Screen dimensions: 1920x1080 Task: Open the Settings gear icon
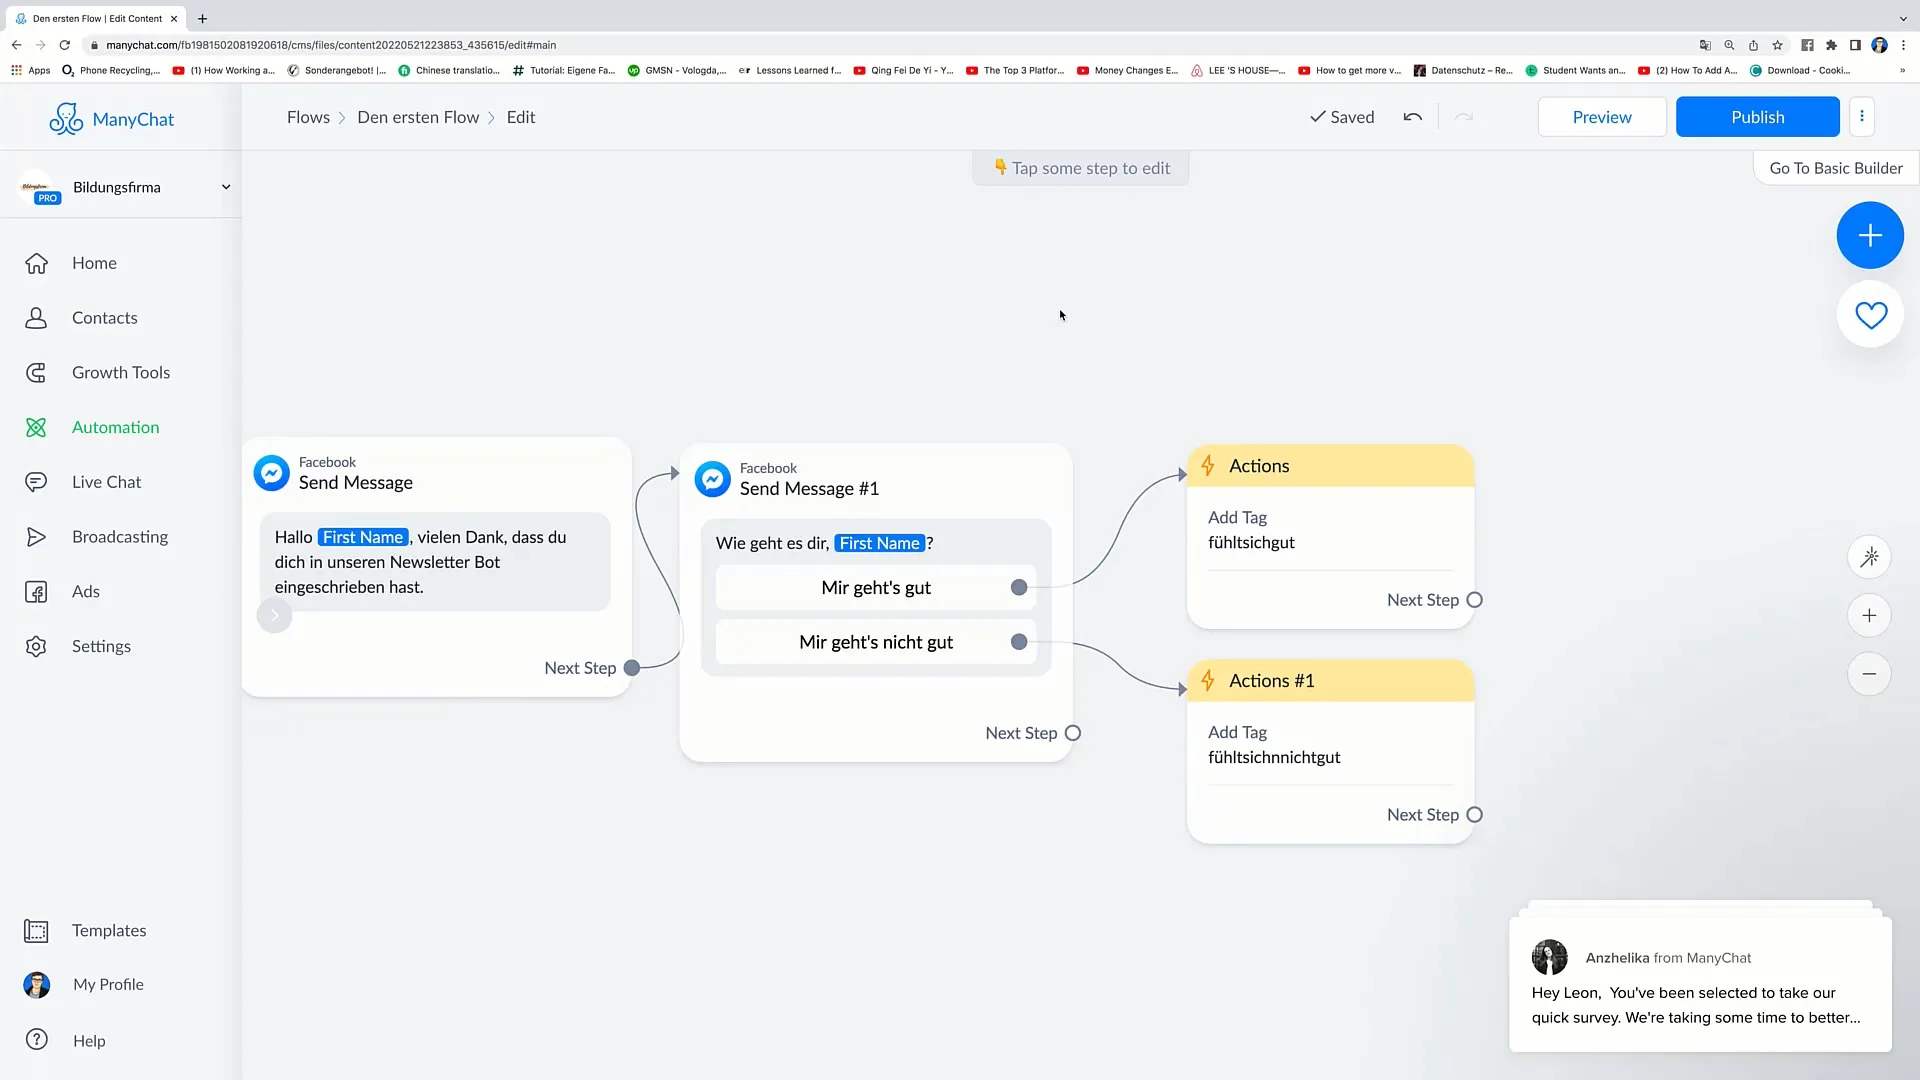[36, 646]
